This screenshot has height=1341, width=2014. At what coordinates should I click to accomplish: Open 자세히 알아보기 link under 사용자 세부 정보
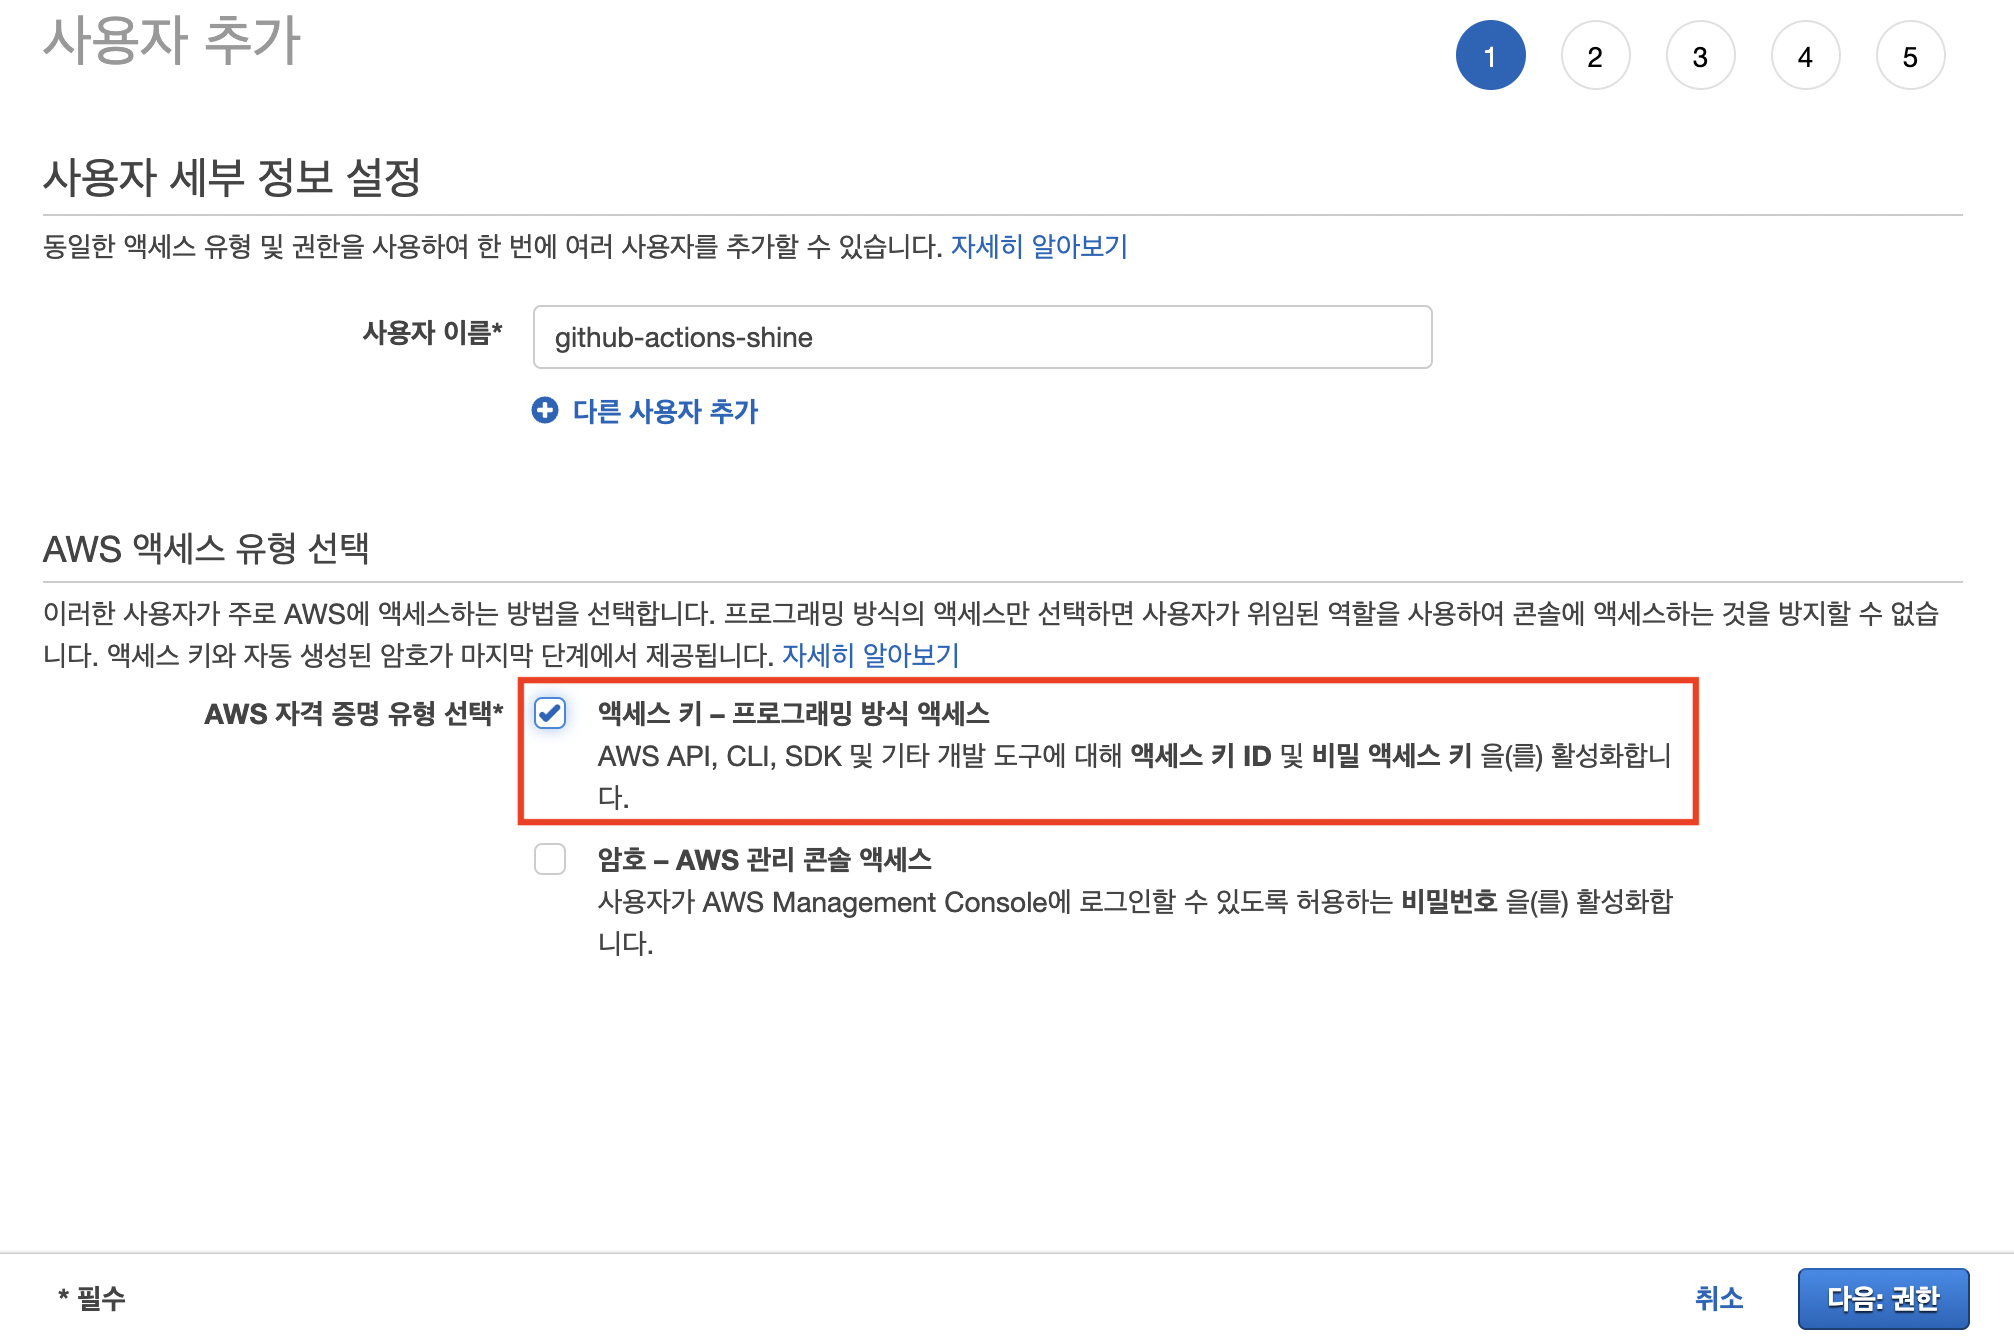point(1038,246)
